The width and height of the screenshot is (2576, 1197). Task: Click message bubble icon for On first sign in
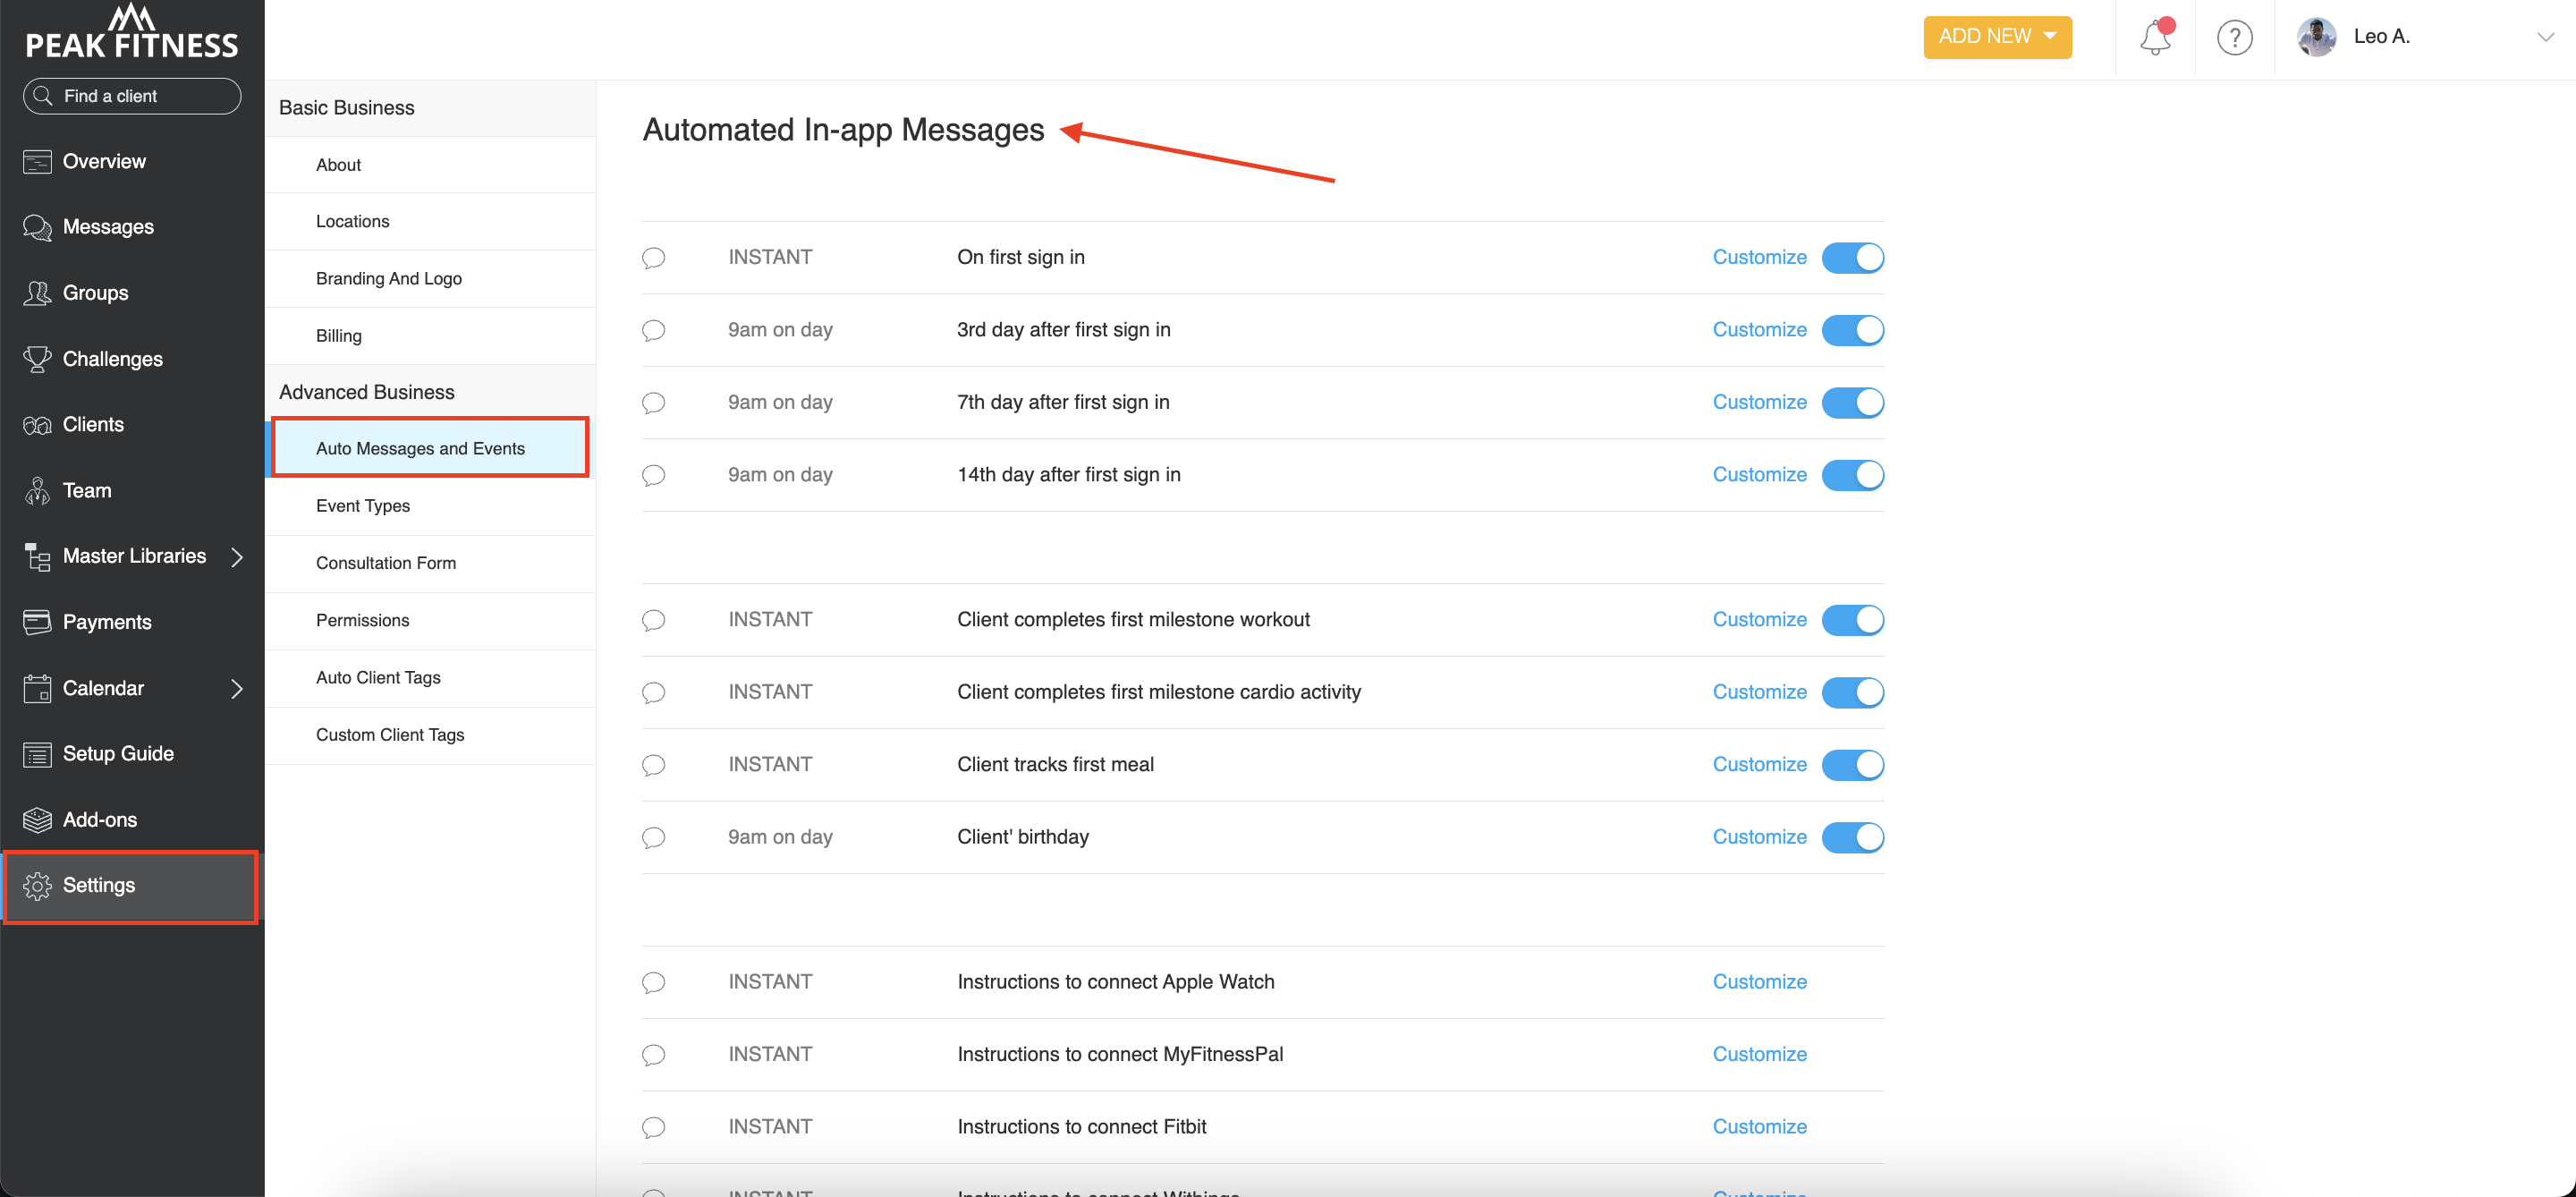(x=653, y=258)
